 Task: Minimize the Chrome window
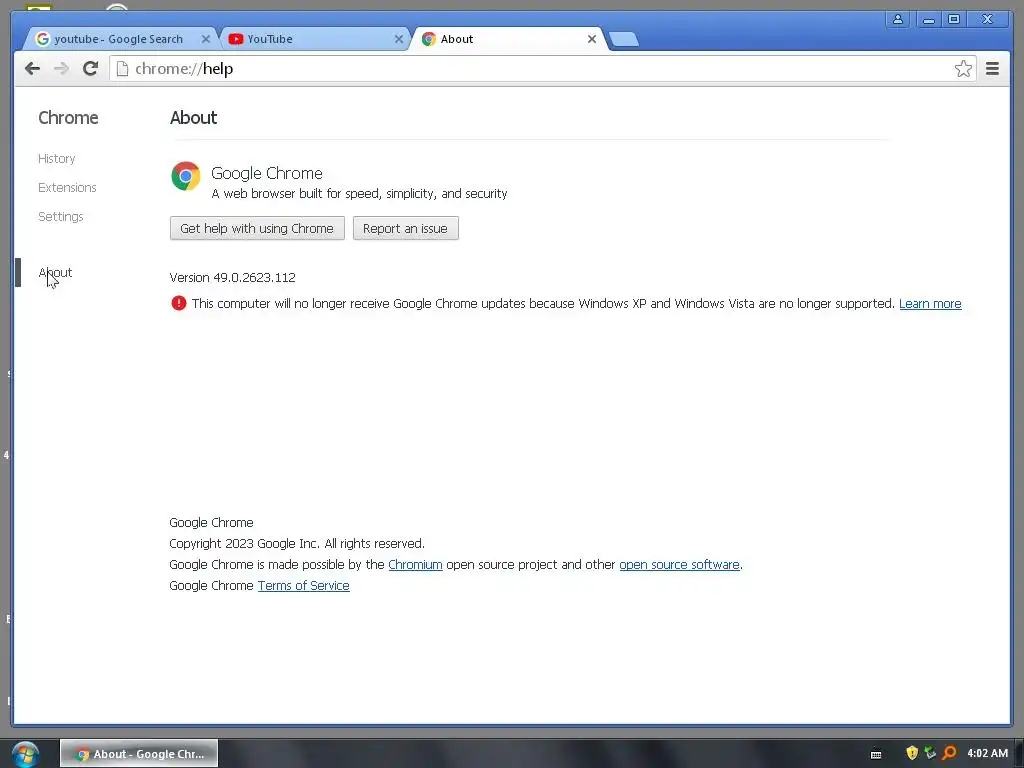click(x=928, y=19)
